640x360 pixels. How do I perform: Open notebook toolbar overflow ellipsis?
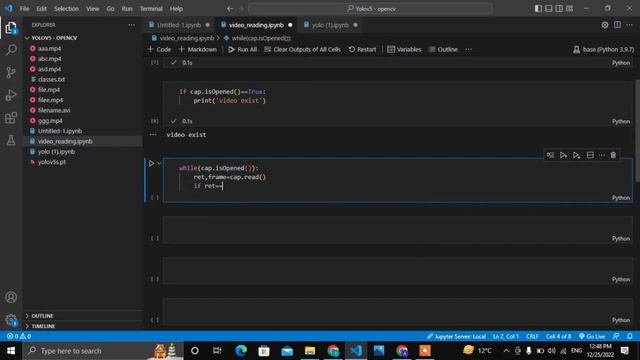468,49
